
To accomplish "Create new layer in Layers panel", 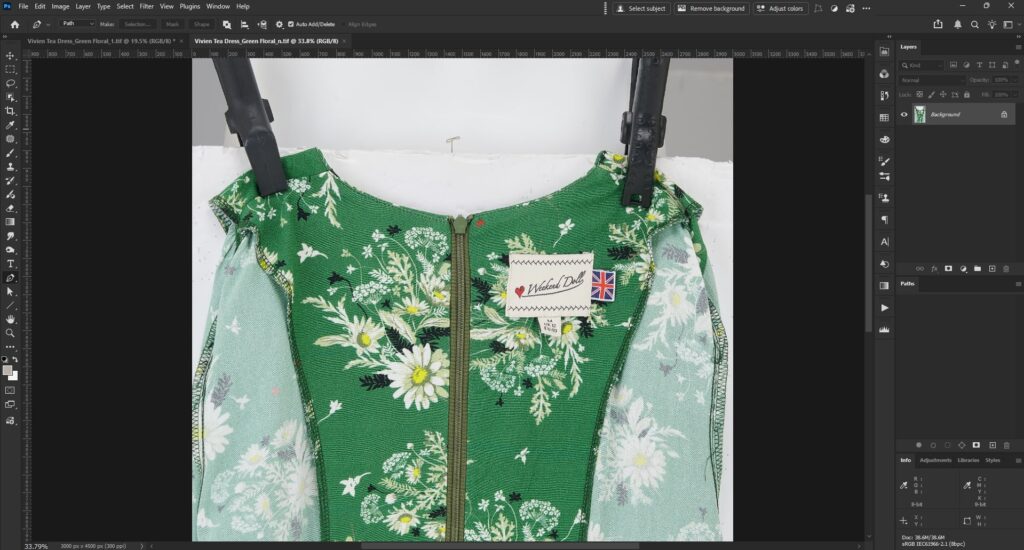I will pos(992,268).
